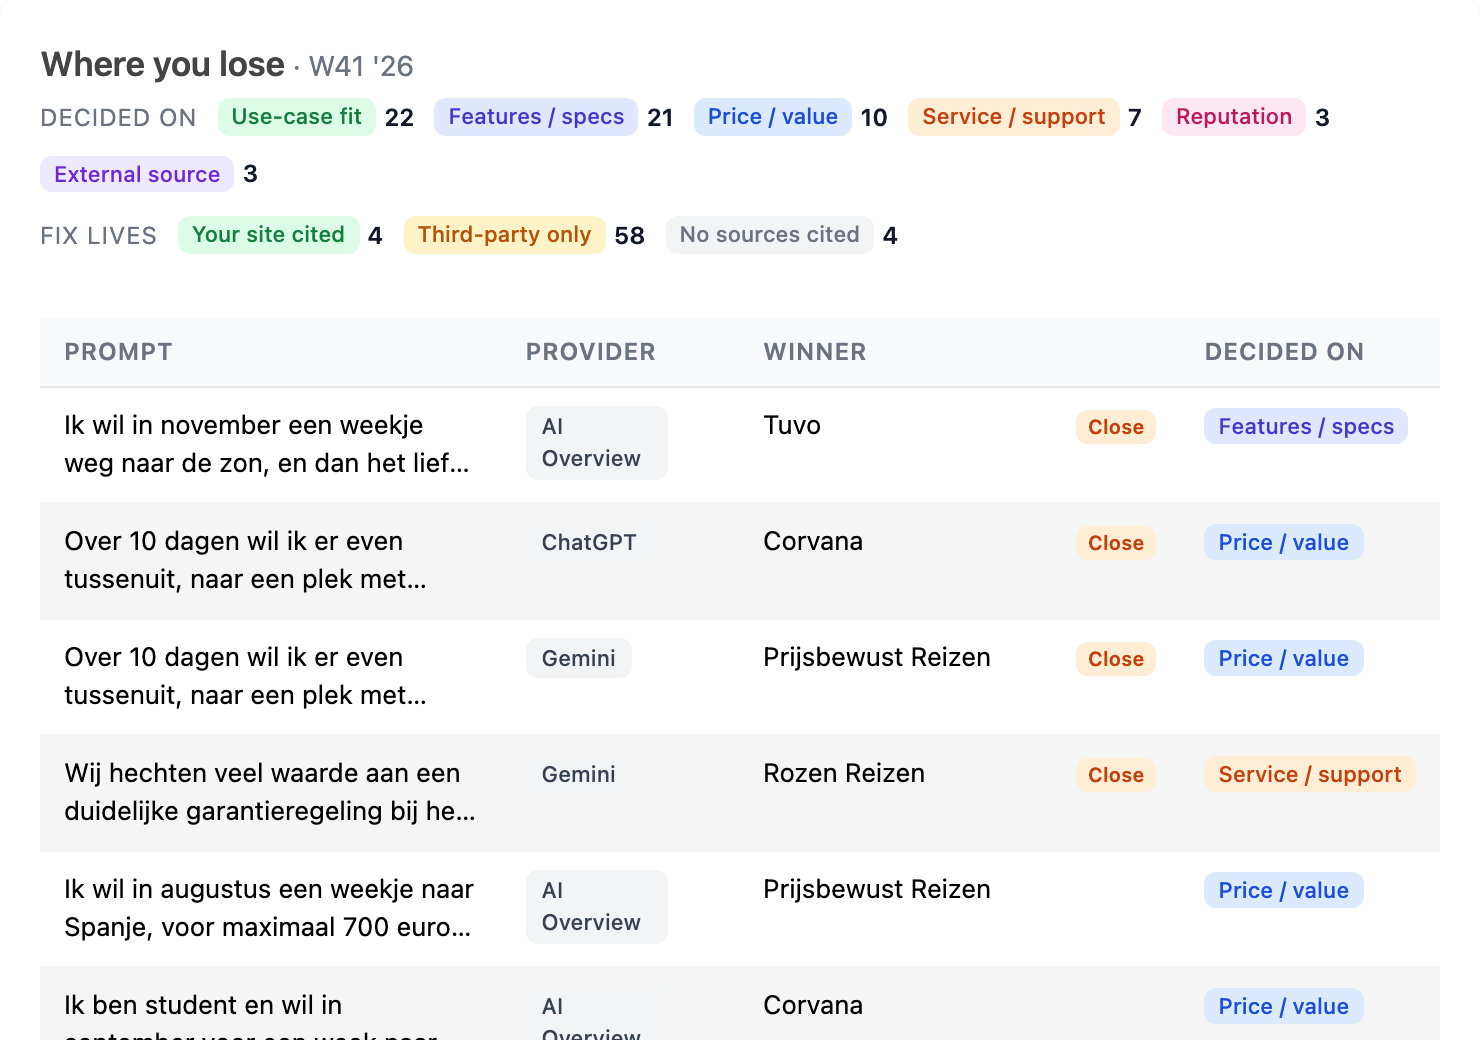Open the prompt 'Ik wil in november een weekje'
Screen dimensions: 1480x1040
(266, 444)
